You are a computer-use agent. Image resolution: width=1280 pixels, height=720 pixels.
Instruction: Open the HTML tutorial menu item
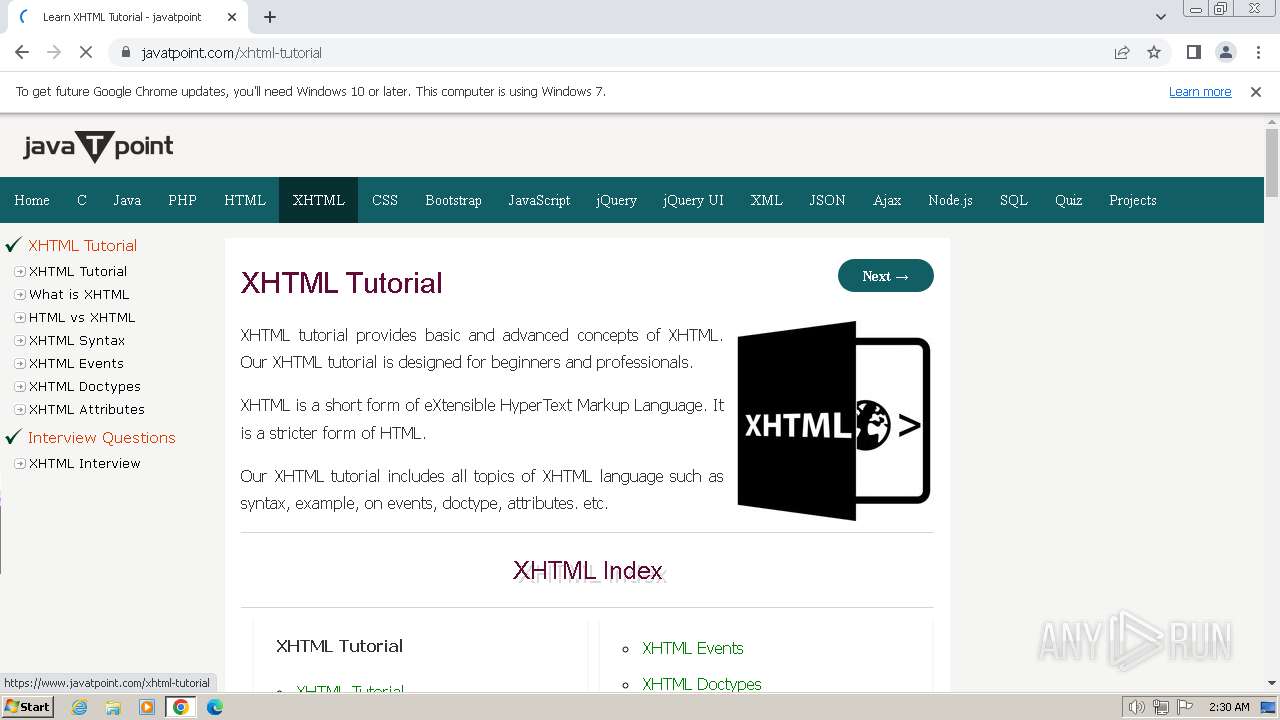(x=245, y=200)
